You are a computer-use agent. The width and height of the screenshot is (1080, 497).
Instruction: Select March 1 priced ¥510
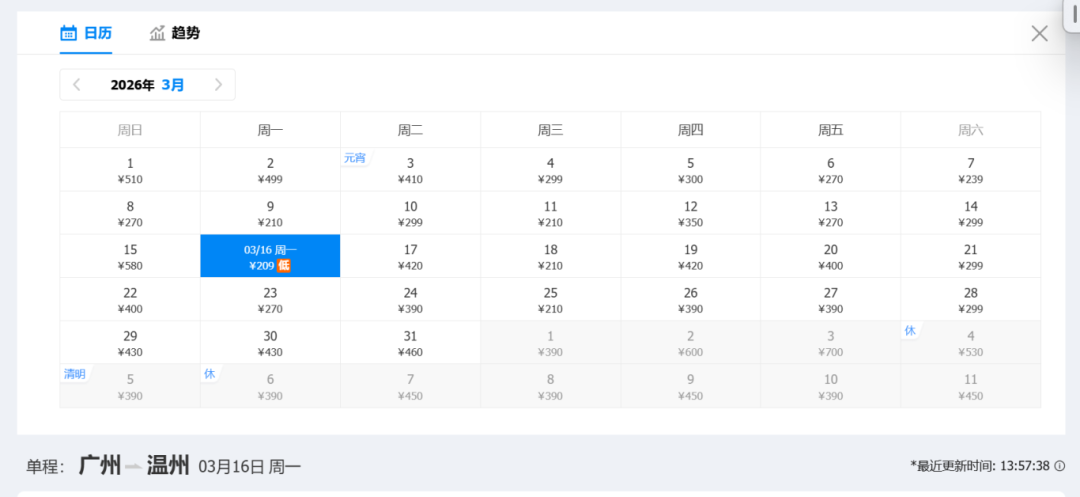pos(130,170)
